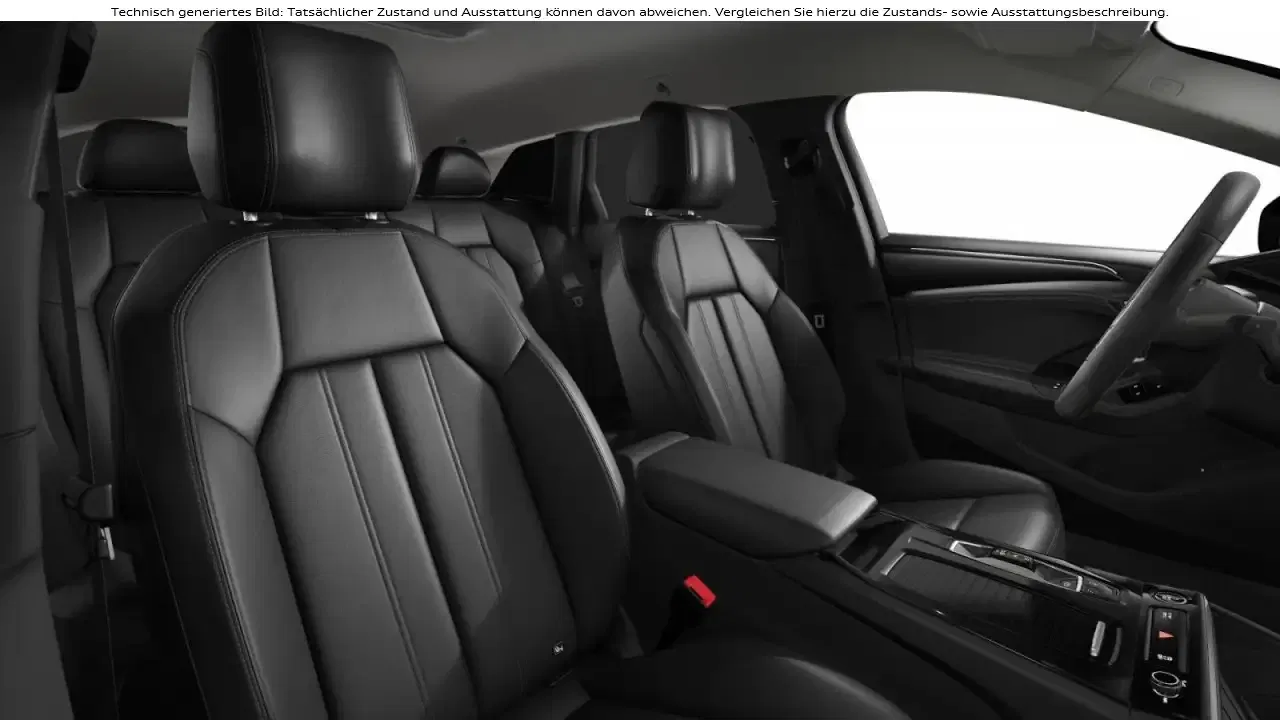Click the round volume knob on console
The height and width of the screenshot is (720, 1280).
[x=1165, y=683]
